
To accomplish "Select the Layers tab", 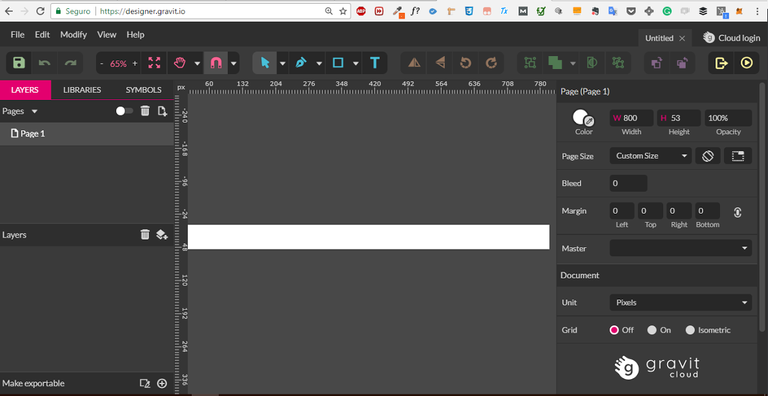I will [25, 90].
